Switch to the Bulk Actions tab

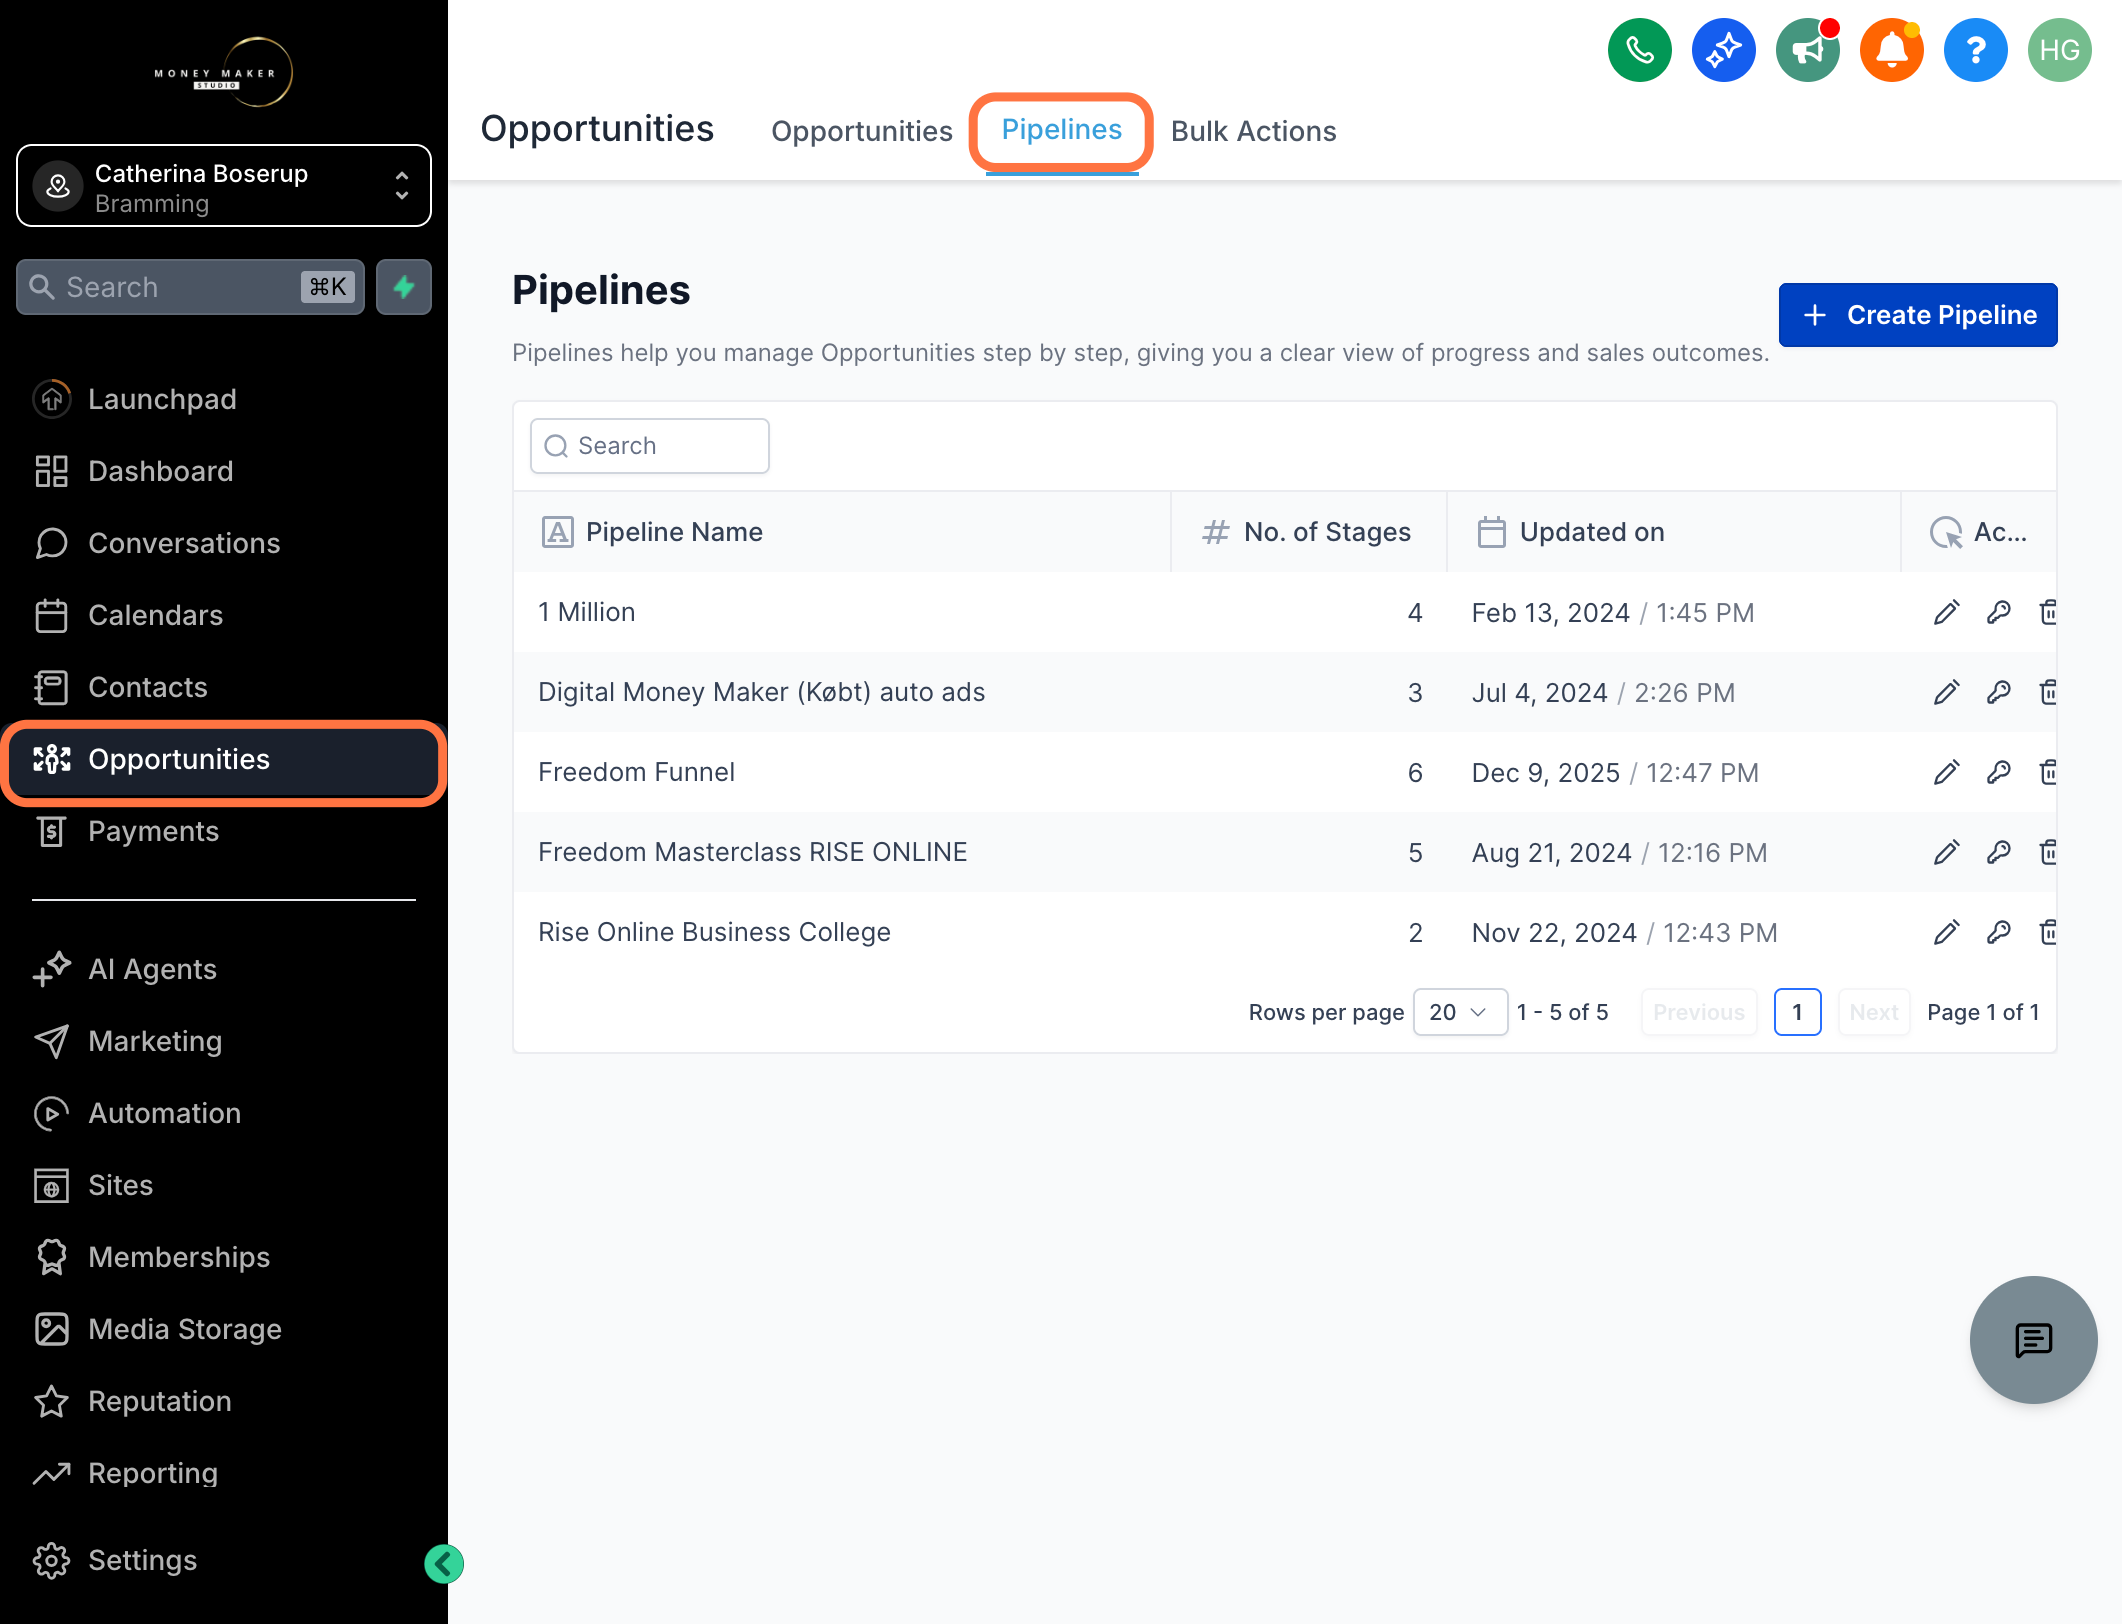point(1253,131)
